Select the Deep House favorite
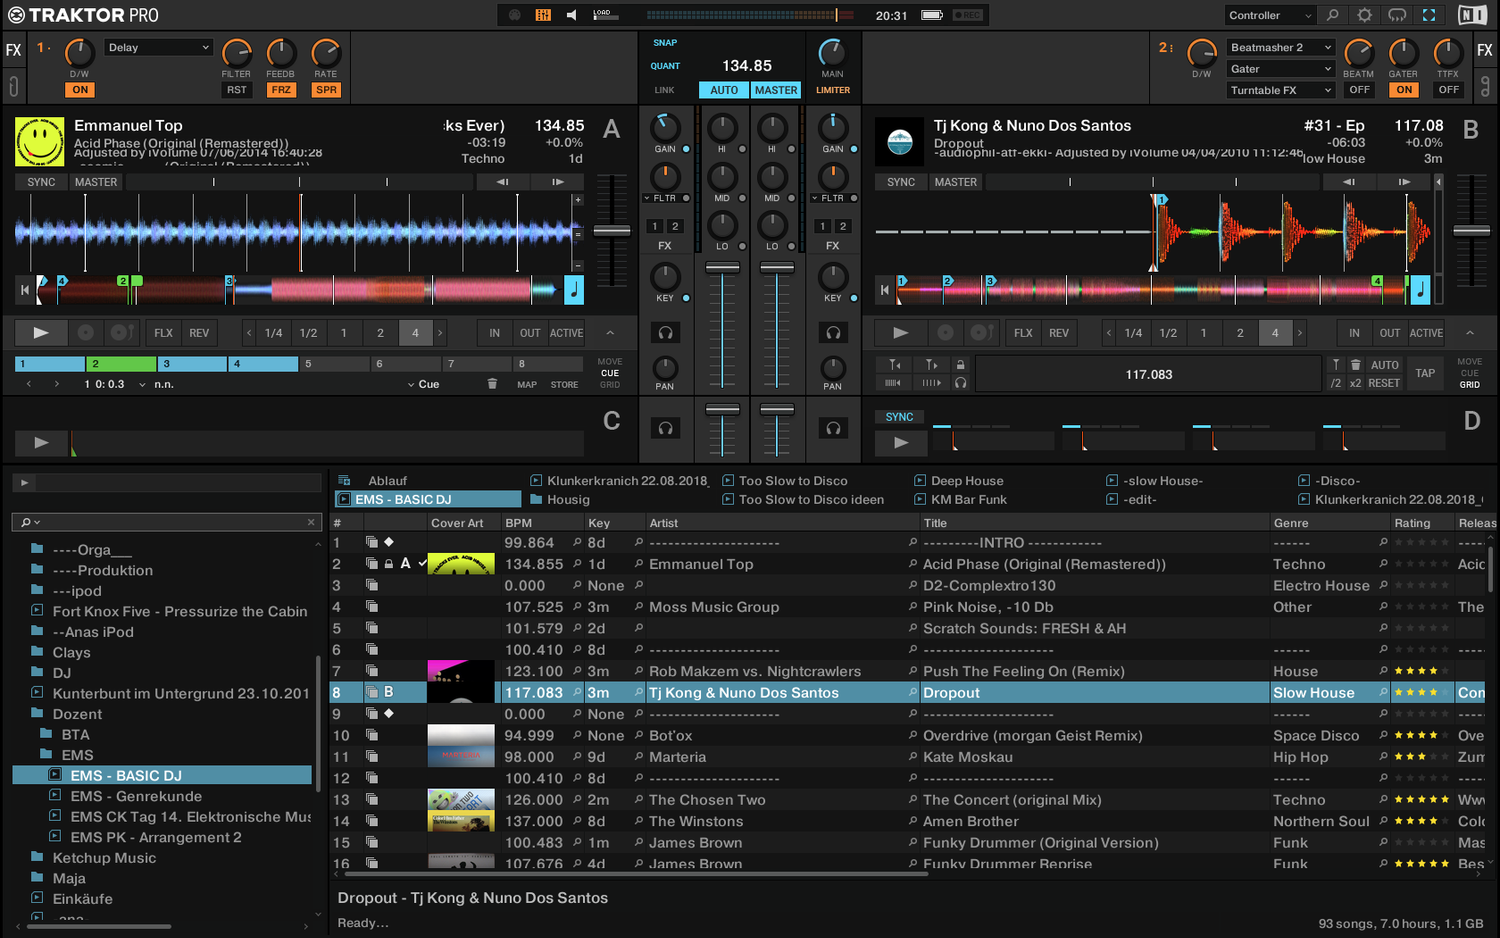This screenshot has height=938, width=1500. 959,481
